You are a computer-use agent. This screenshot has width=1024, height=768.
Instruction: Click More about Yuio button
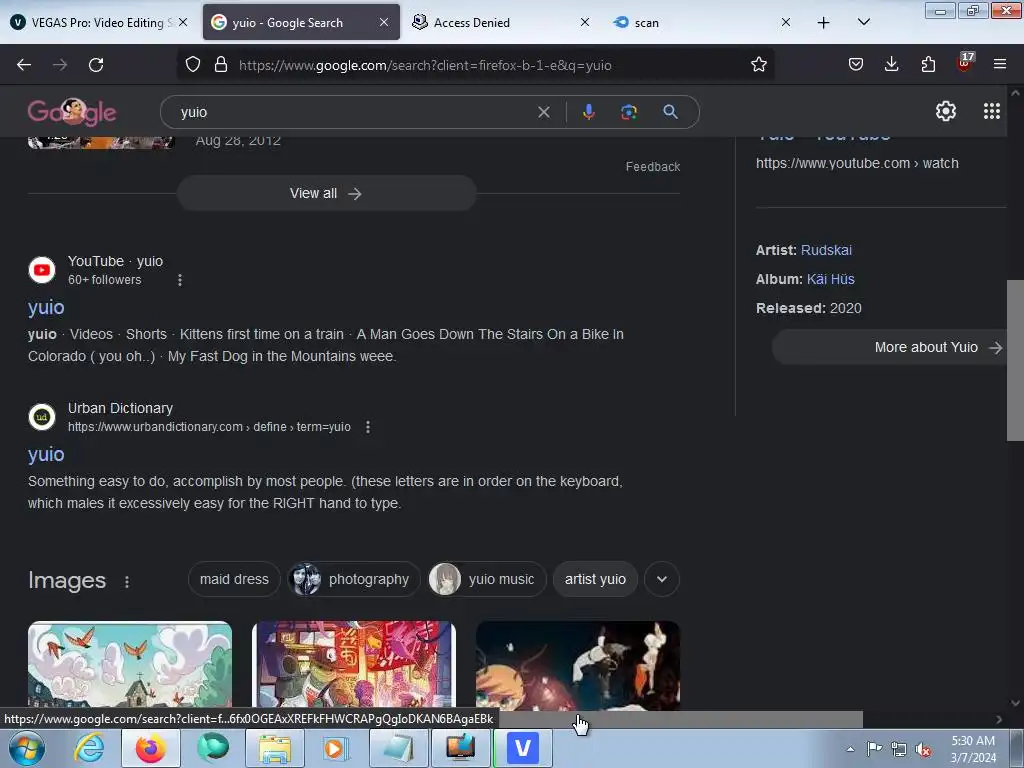[x=888, y=347]
